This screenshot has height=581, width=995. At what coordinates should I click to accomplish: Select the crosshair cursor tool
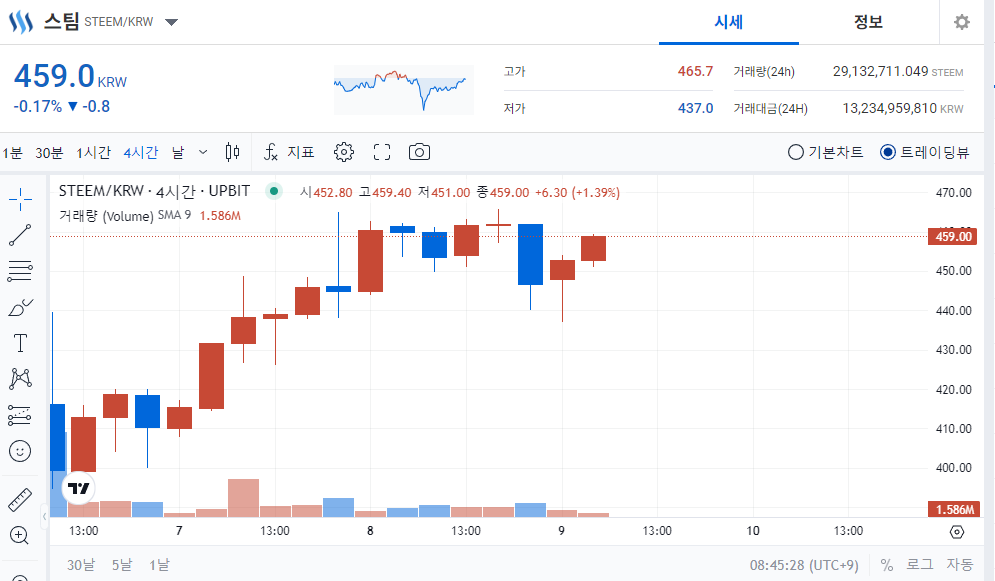click(20, 199)
